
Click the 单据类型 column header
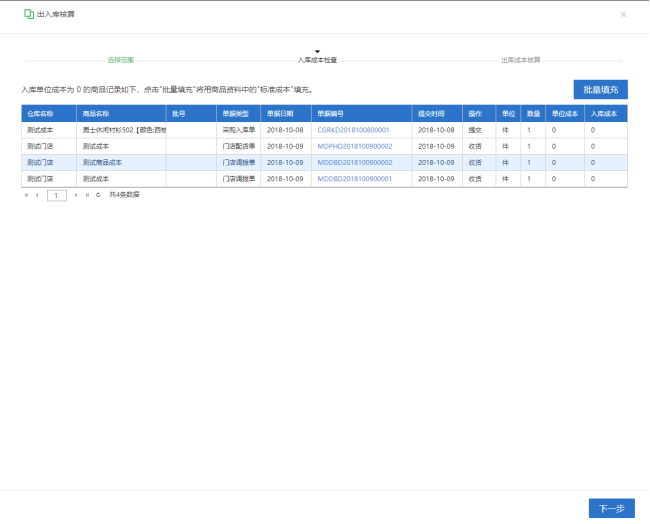pos(238,114)
